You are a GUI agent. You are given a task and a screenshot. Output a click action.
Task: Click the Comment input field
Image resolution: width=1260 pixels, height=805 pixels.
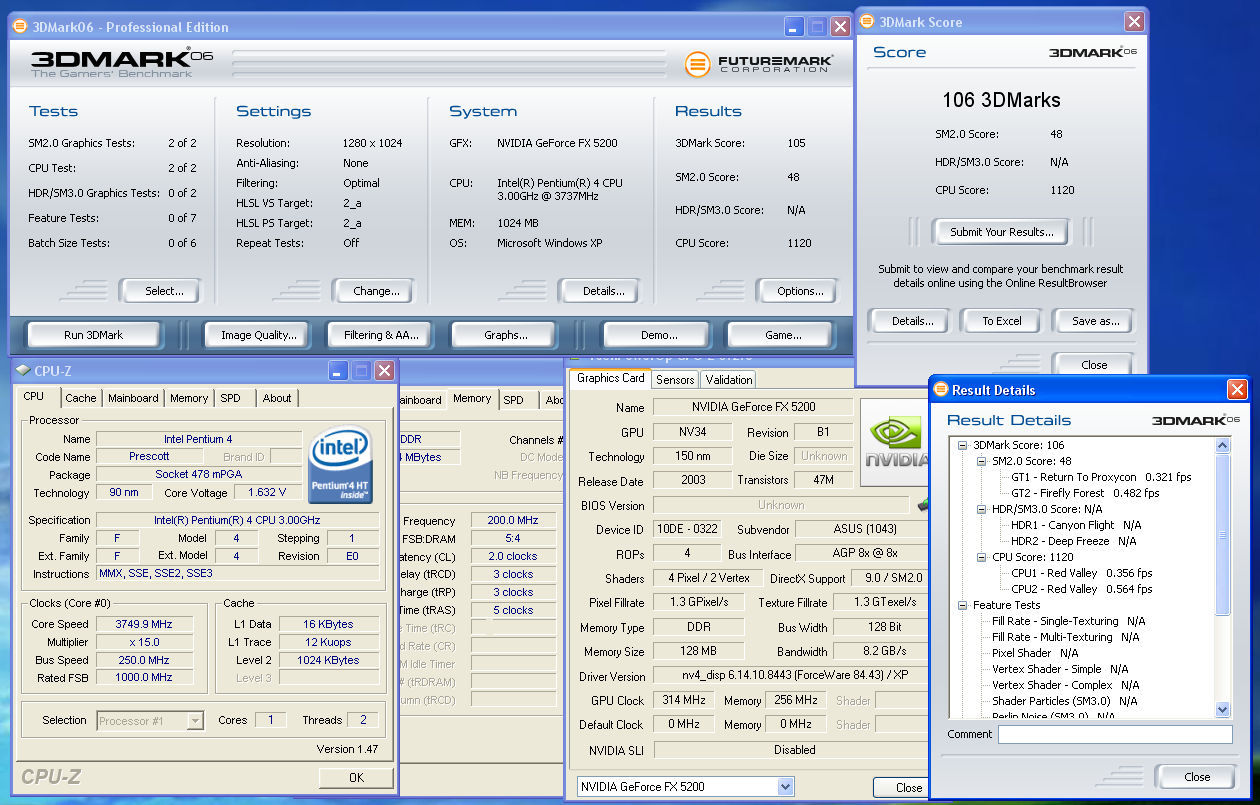(x=1115, y=734)
